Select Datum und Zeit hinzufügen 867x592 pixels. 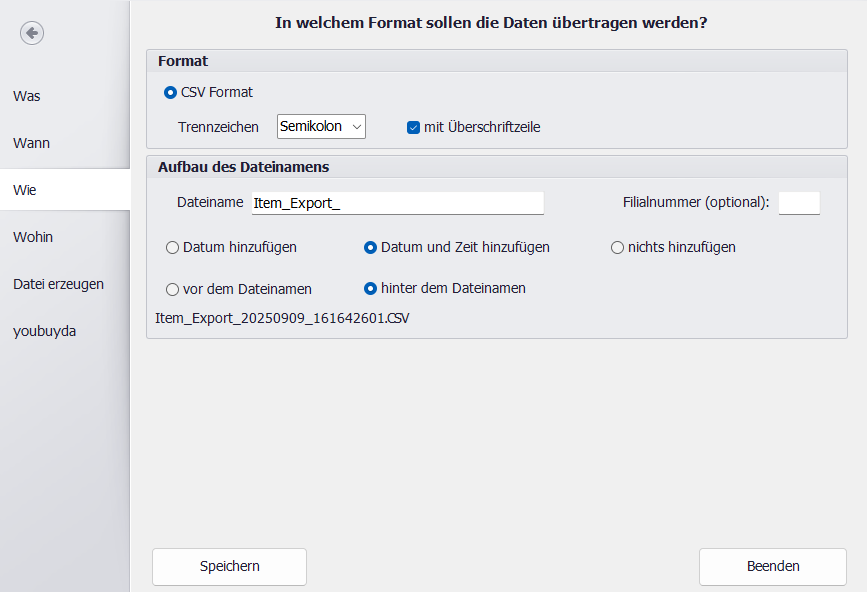tap(371, 247)
